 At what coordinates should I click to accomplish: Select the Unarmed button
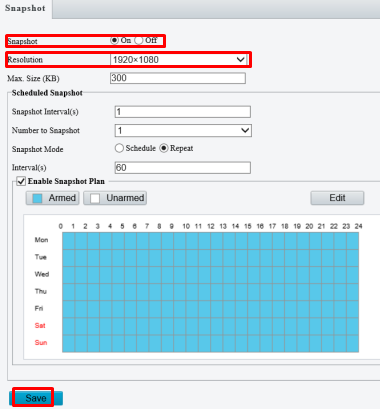[115, 198]
